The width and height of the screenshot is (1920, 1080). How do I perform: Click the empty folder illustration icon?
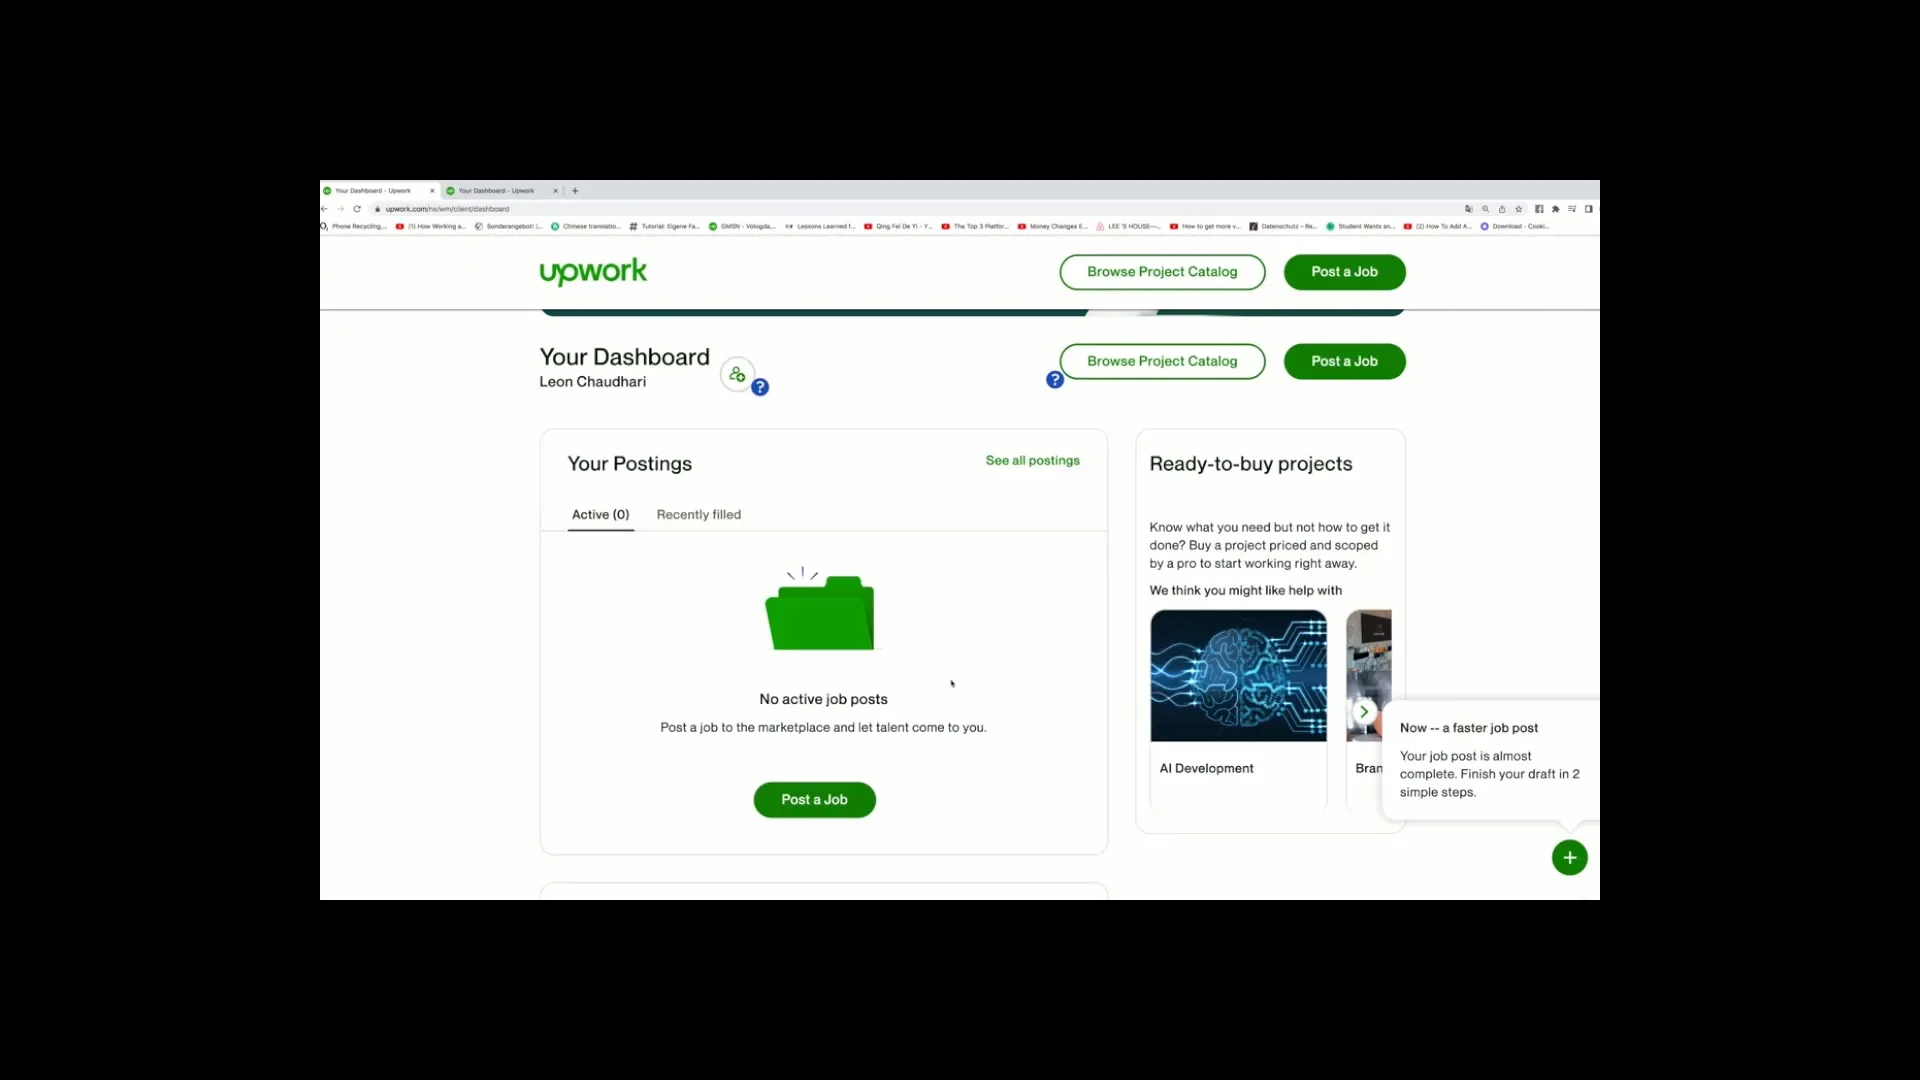(818, 613)
